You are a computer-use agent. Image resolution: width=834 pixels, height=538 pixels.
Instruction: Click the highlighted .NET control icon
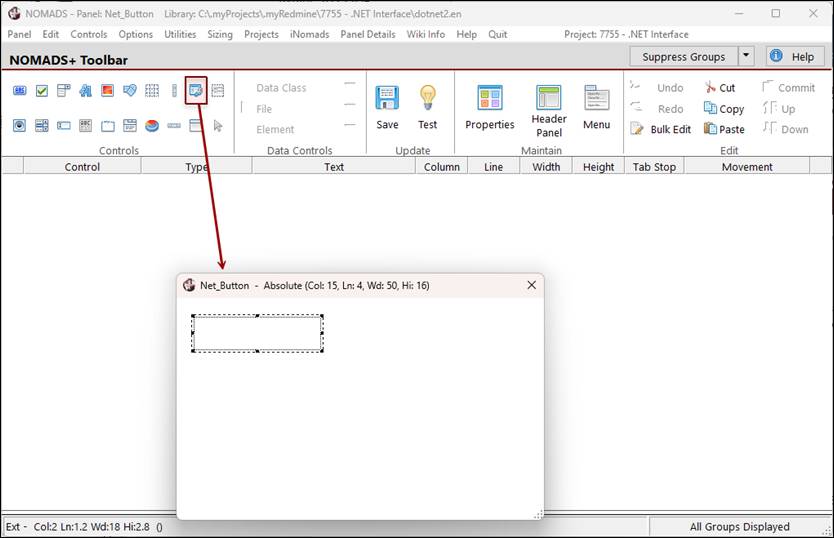tap(196, 91)
